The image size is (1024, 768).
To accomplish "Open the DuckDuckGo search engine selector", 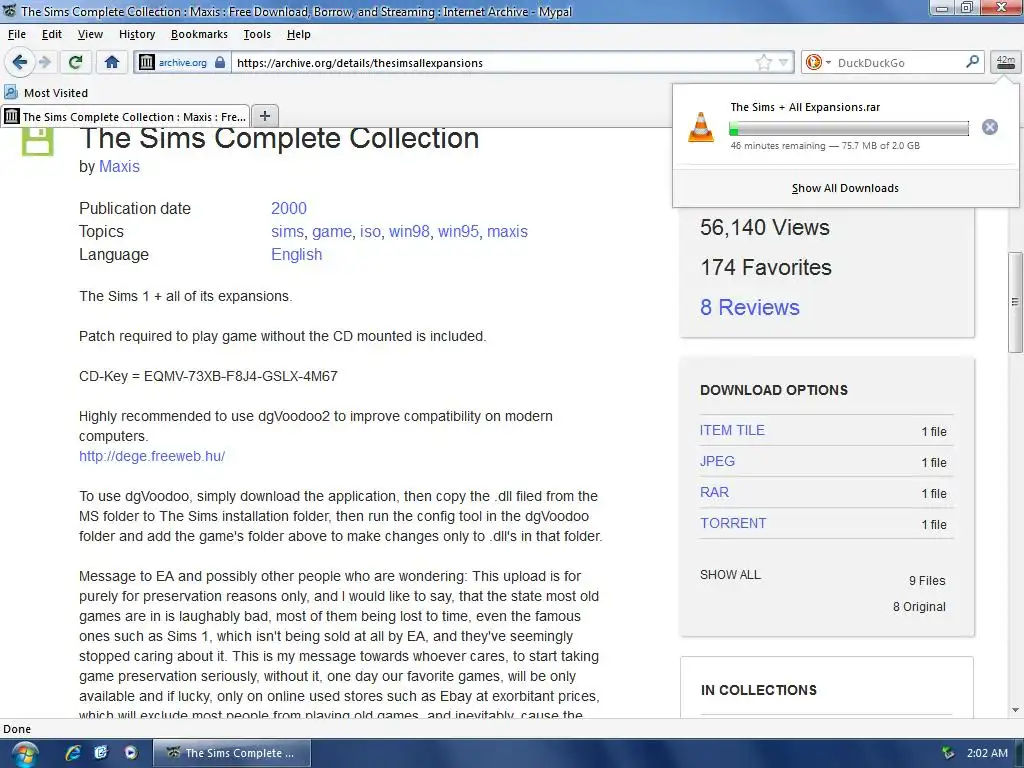I will tap(818, 62).
